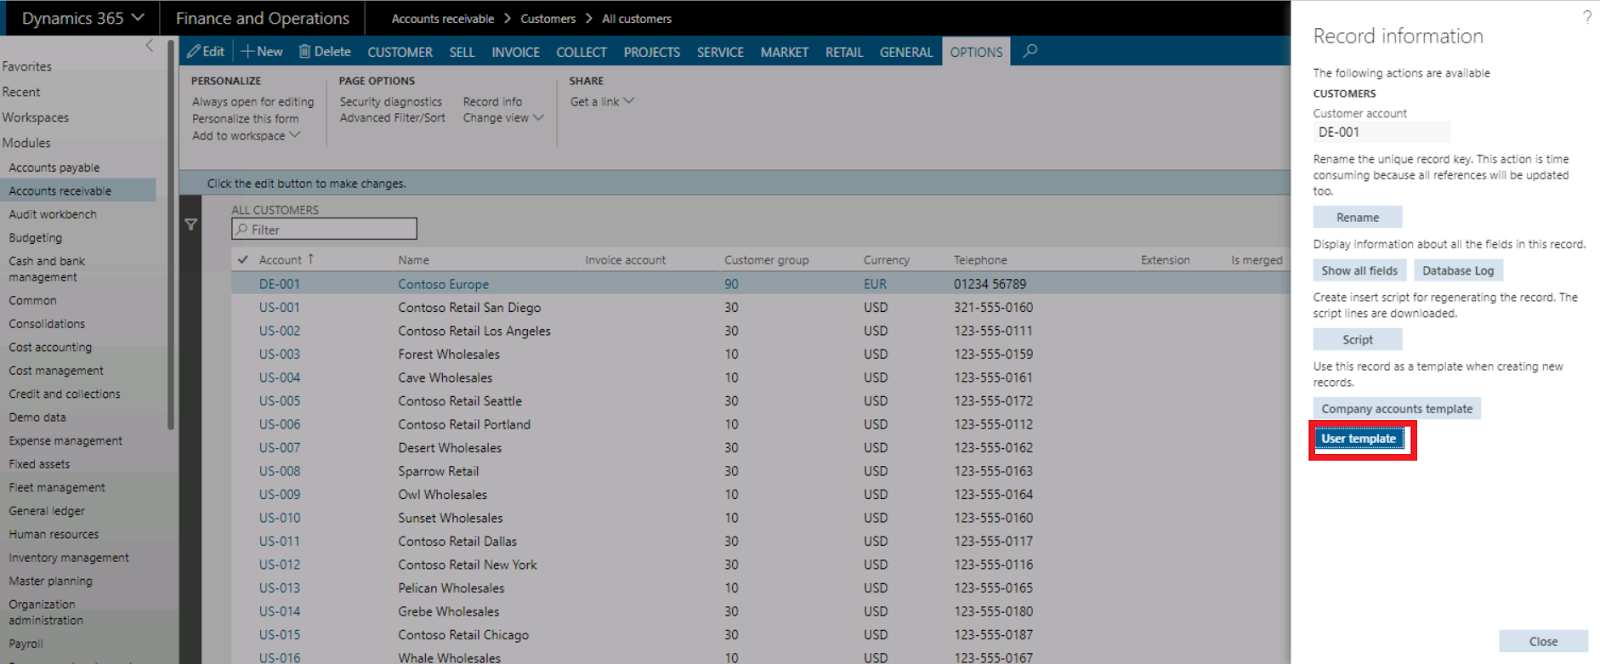Click the Customer group column header

766,260
